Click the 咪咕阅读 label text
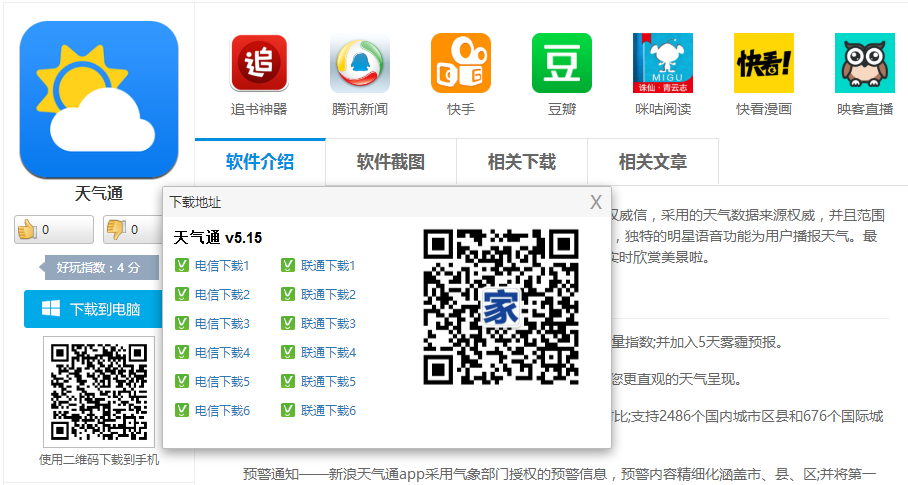 tap(663, 109)
